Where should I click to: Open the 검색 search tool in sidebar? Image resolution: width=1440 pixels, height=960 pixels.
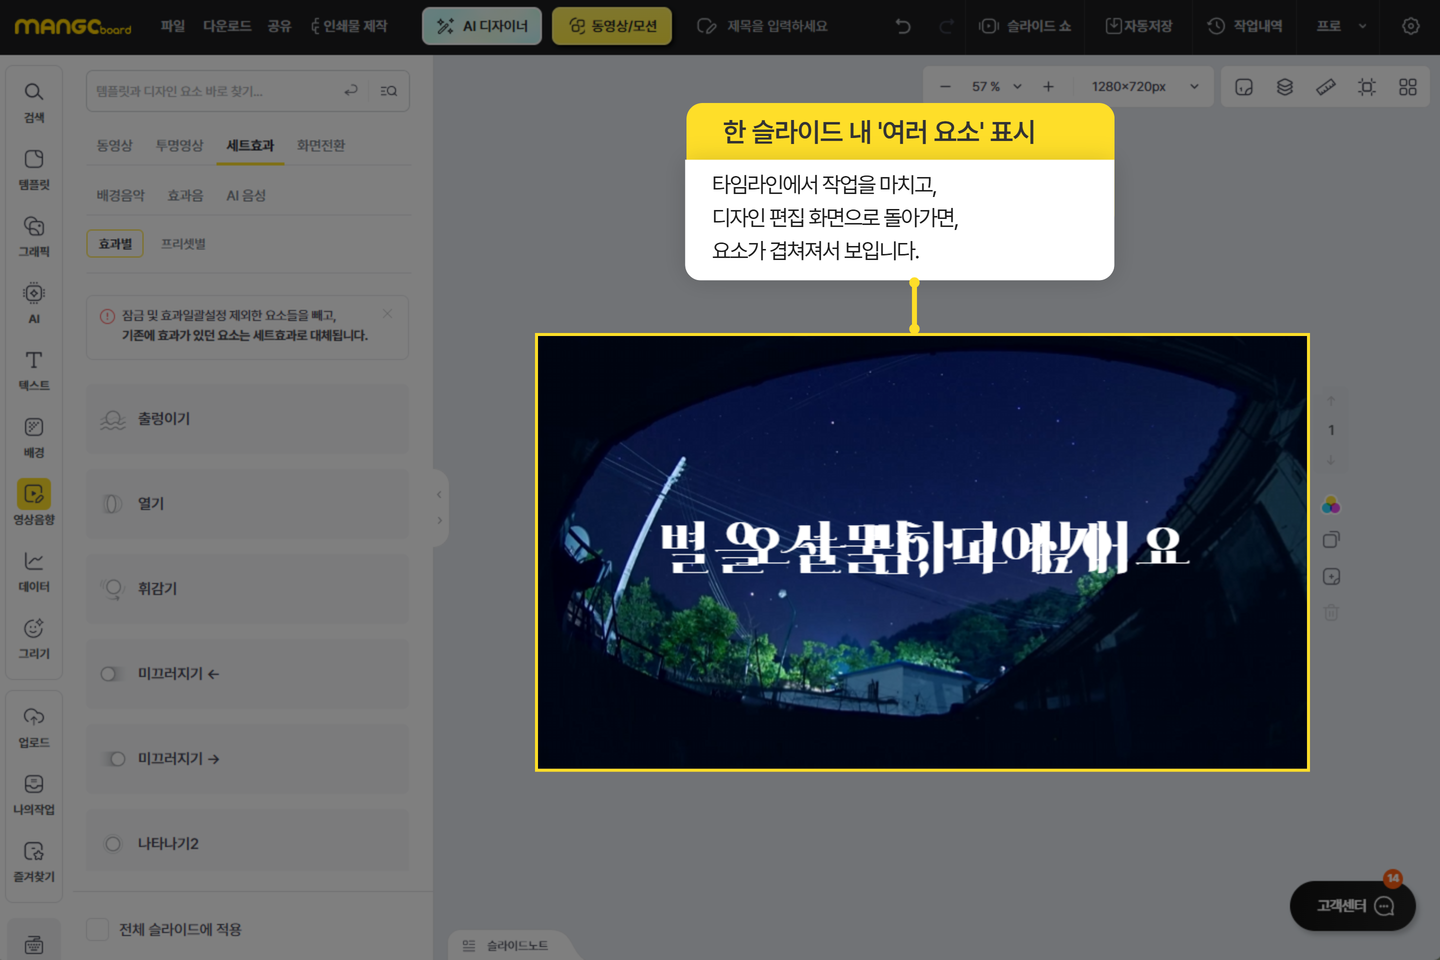click(34, 102)
